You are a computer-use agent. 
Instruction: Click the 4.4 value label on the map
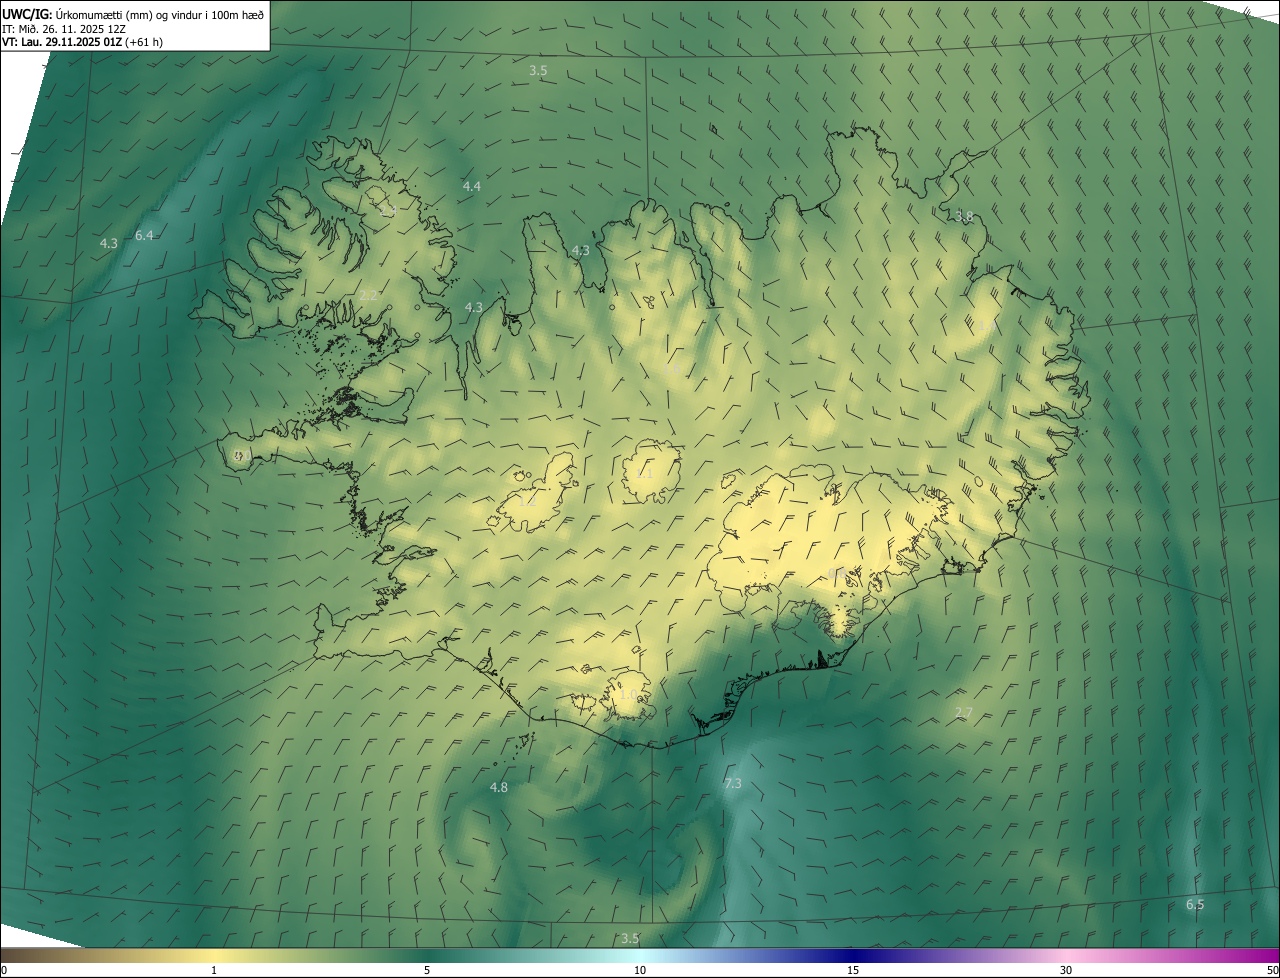472,186
